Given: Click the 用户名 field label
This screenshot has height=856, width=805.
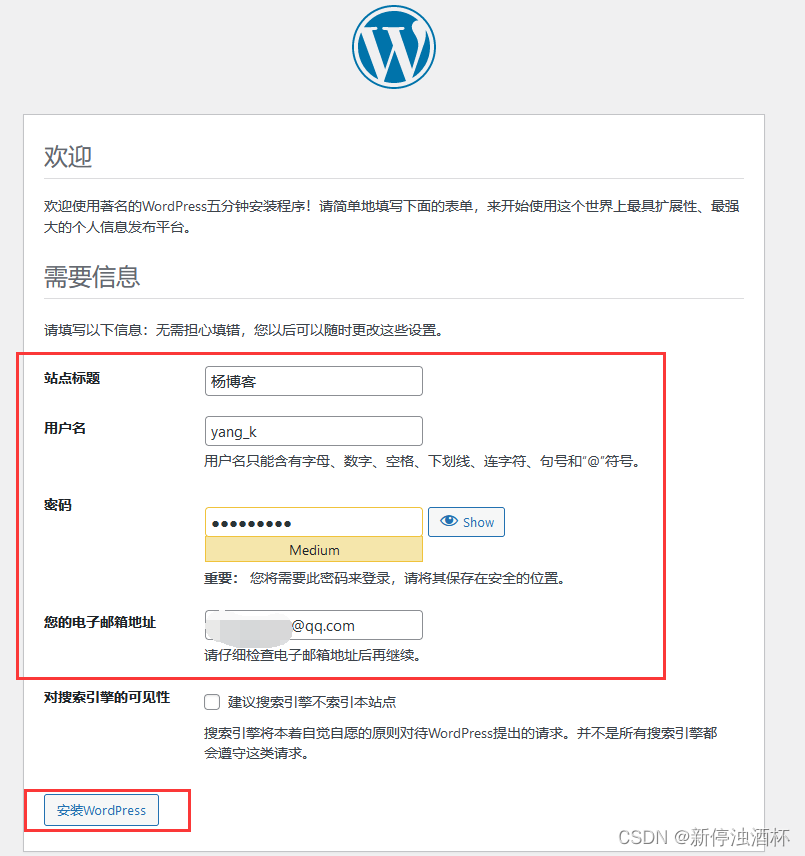Looking at the screenshot, I should point(65,428).
